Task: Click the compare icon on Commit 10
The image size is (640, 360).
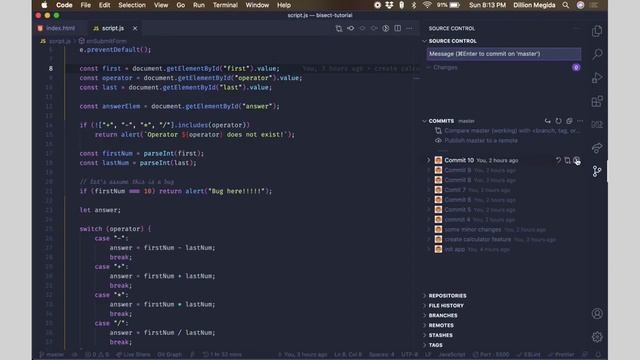Action: coord(567,160)
